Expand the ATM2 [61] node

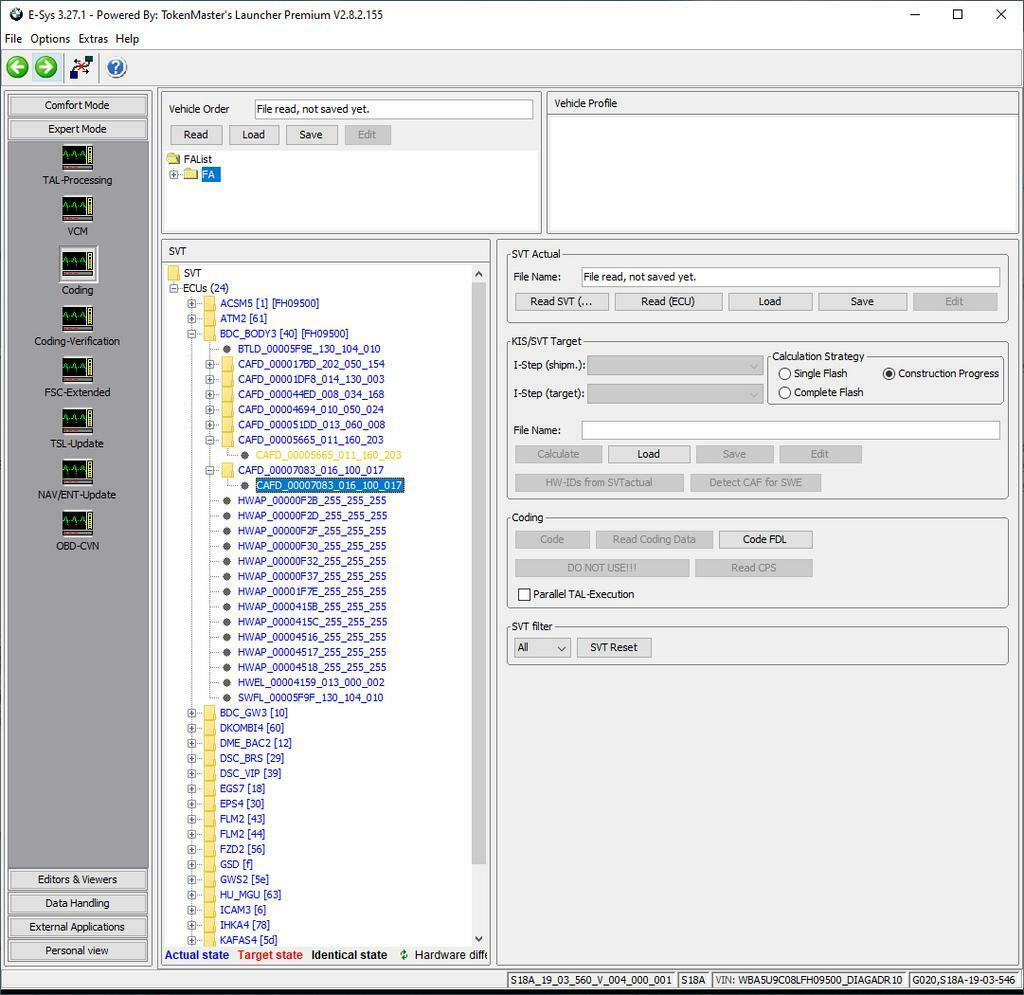tap(191, 319)
